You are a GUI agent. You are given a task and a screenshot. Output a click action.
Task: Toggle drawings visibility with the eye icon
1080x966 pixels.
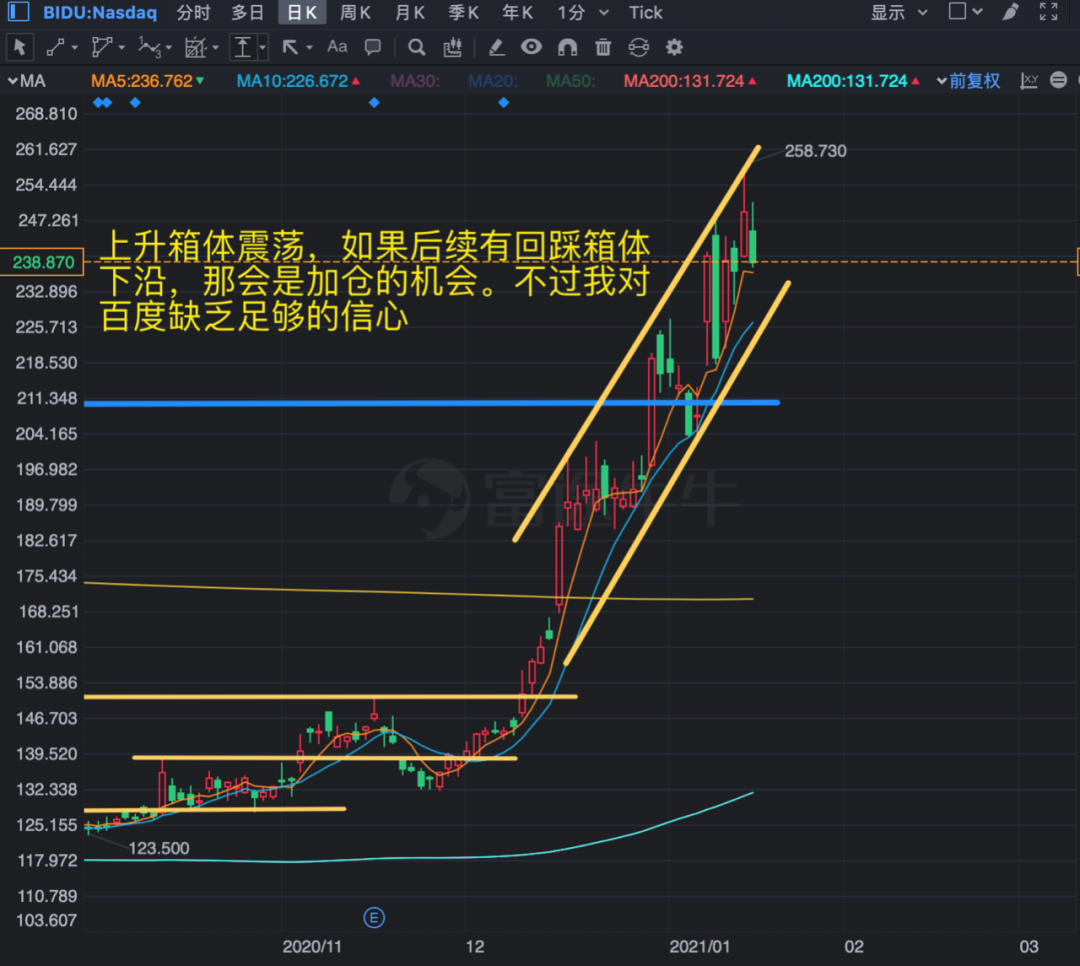point(531,47)
